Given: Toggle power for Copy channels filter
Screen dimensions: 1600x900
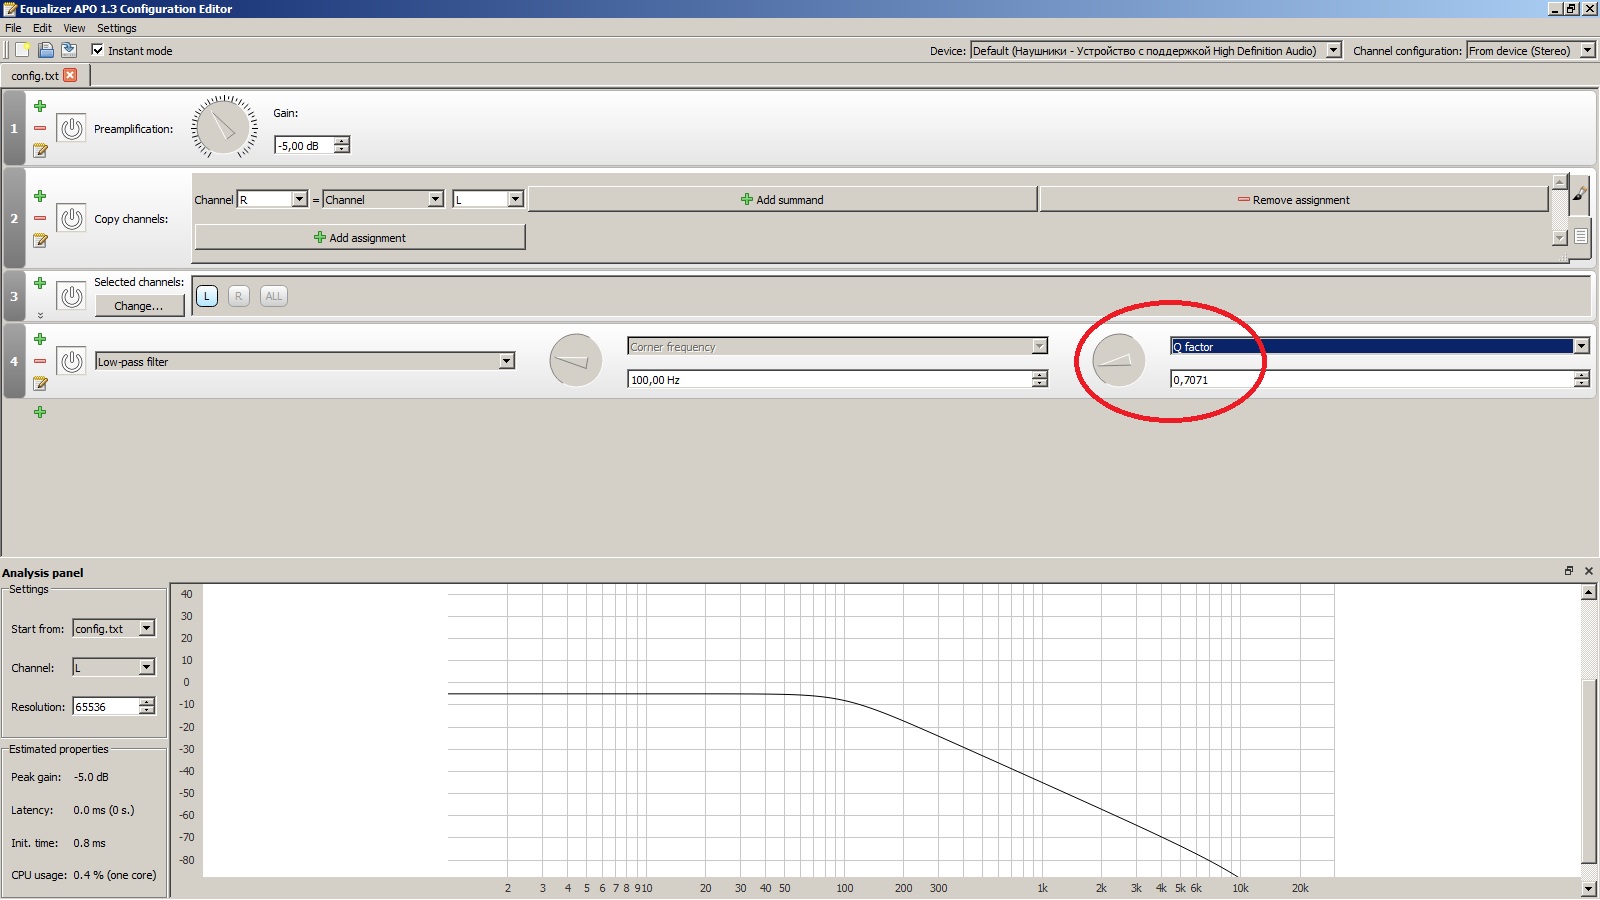Looking at the screenshot, I should 71,218.
